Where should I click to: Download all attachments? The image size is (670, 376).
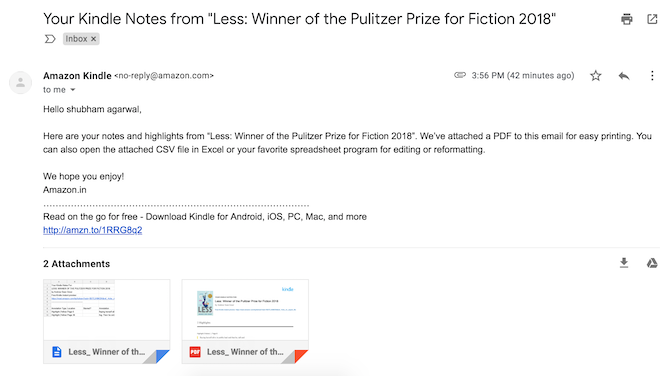[624, 263]
